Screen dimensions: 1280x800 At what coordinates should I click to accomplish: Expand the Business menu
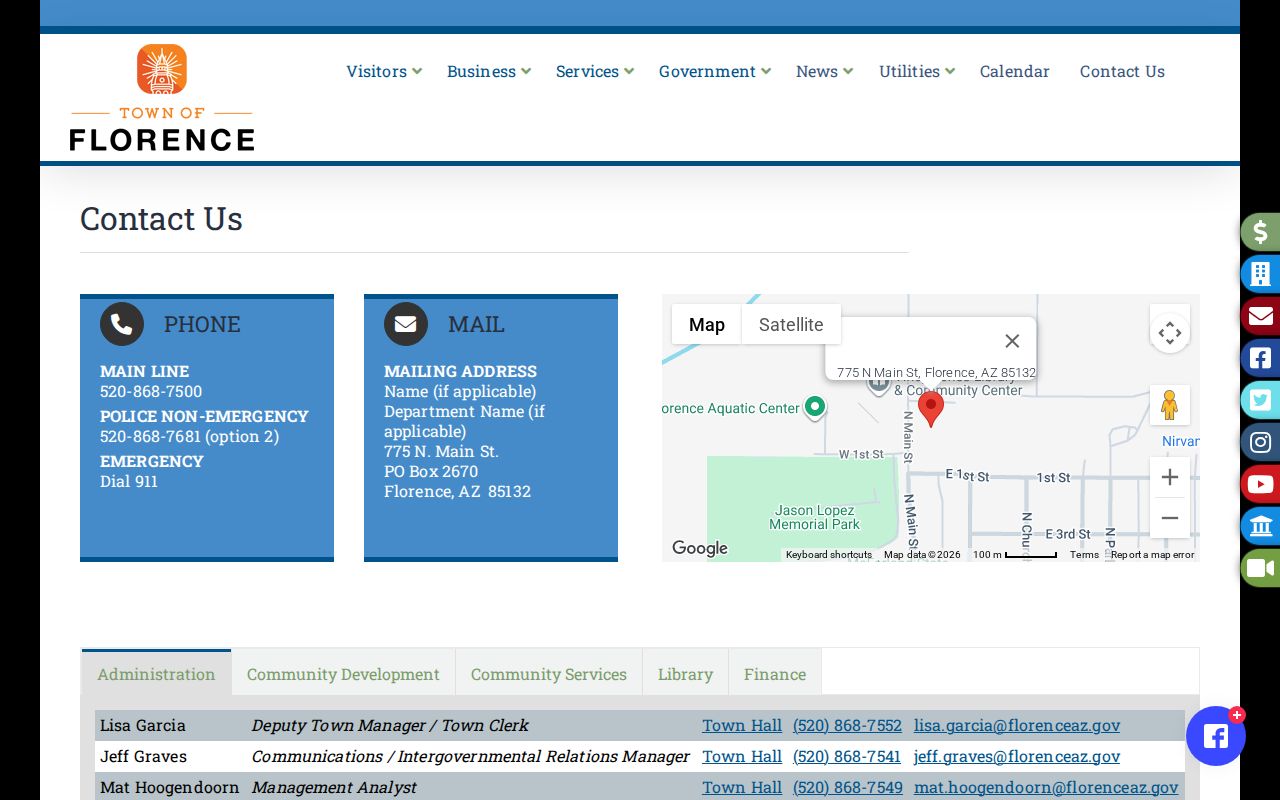pos(489,71)
